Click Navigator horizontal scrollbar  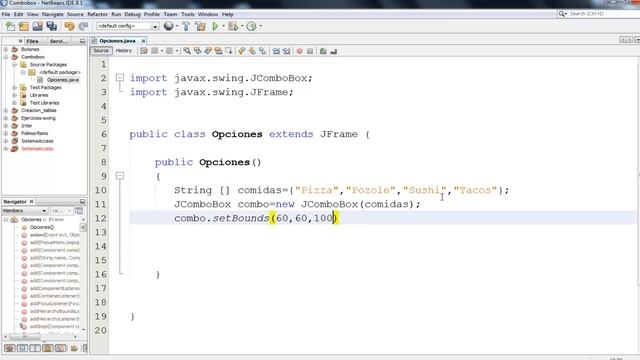(41, 337)
